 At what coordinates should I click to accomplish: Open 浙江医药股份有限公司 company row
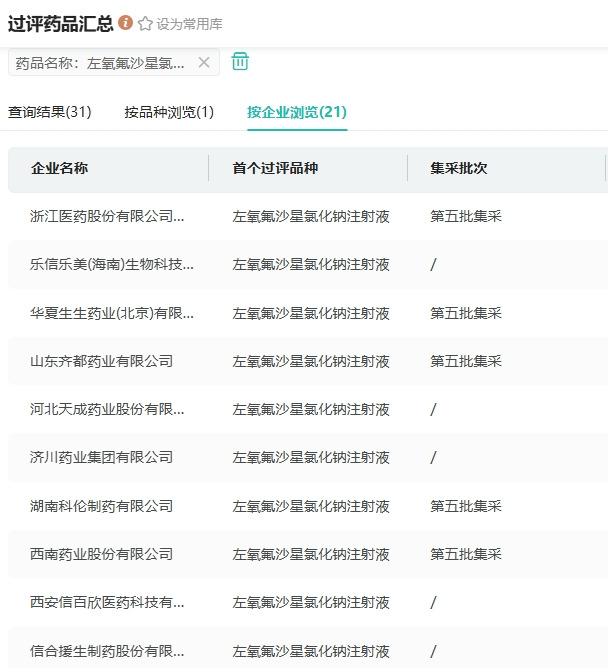(x=108, y=216)
